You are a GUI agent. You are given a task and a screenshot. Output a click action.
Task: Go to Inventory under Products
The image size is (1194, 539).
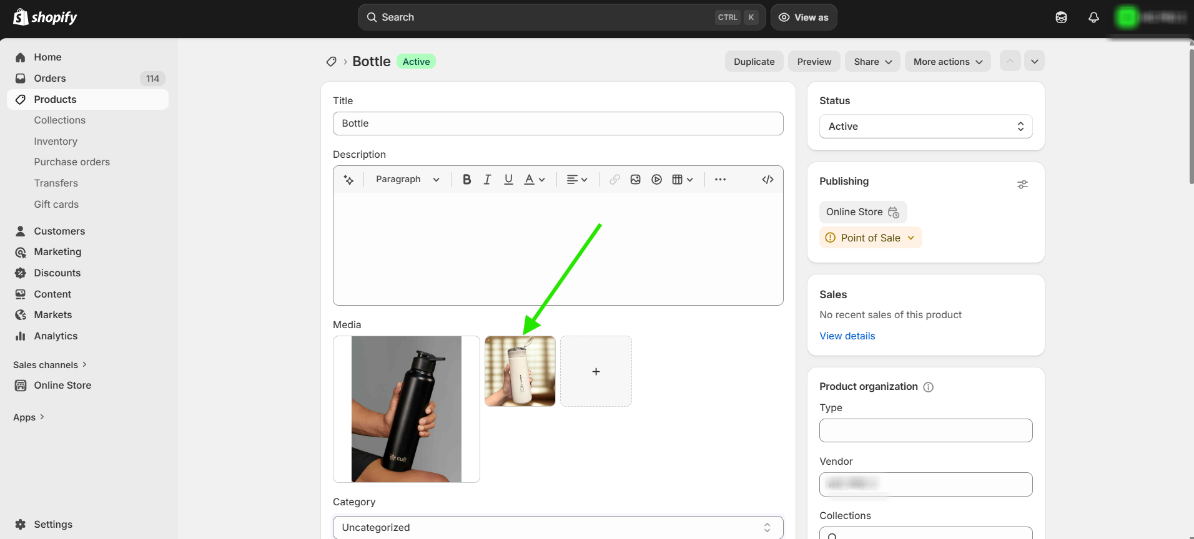pos(56,142)
